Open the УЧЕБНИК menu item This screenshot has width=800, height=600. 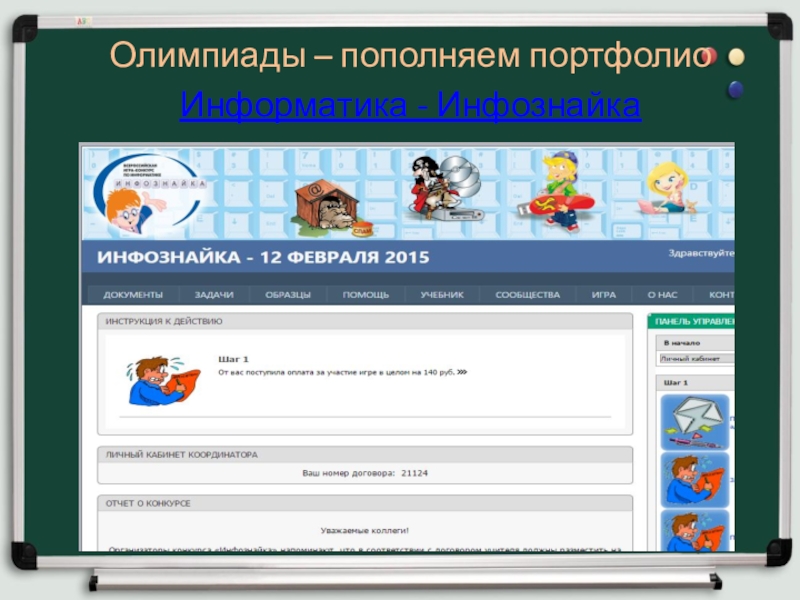click(x=442, y=295)
